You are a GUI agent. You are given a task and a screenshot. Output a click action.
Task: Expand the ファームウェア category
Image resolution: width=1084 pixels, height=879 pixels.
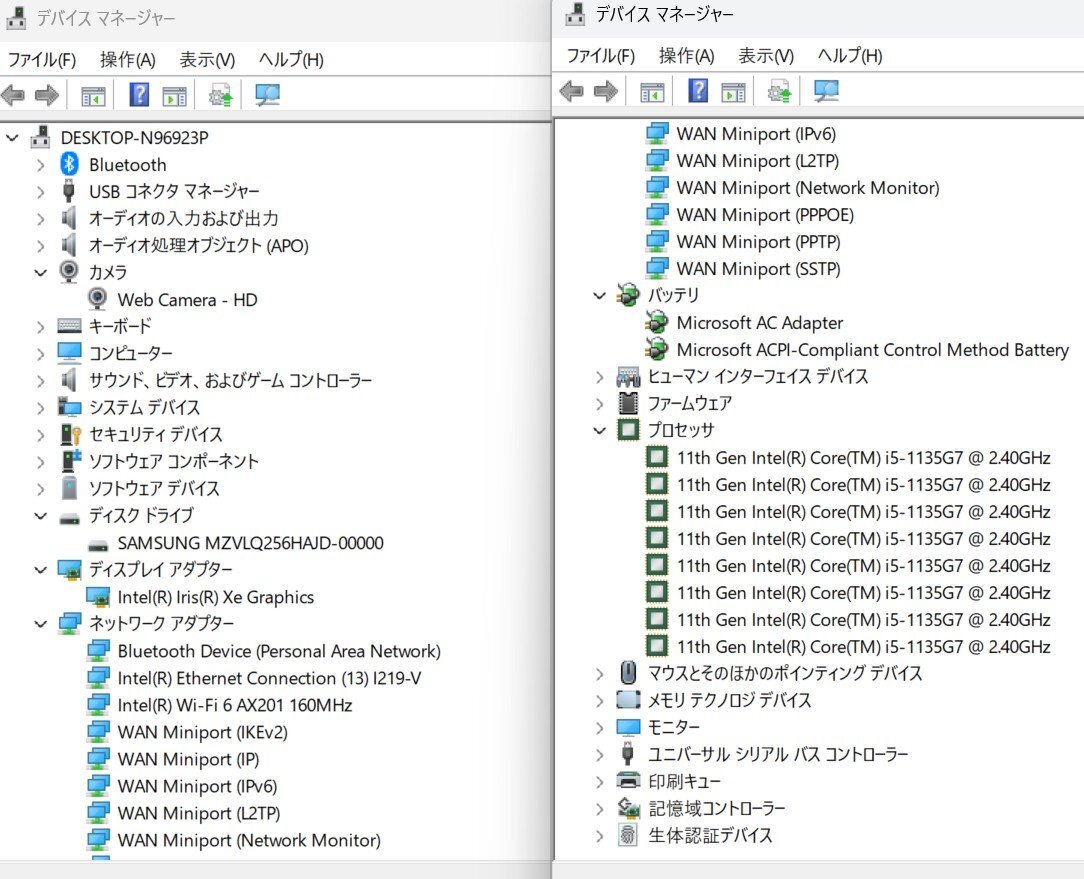pyautogui.click(x=599, y=403)
